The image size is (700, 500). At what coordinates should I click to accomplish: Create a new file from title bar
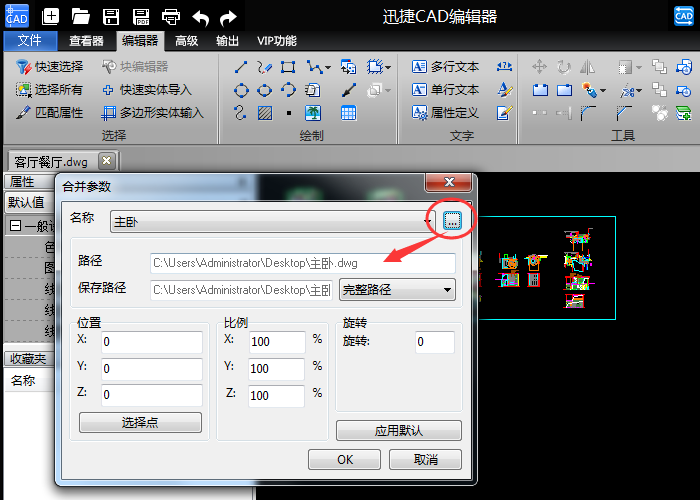[50, 17]
